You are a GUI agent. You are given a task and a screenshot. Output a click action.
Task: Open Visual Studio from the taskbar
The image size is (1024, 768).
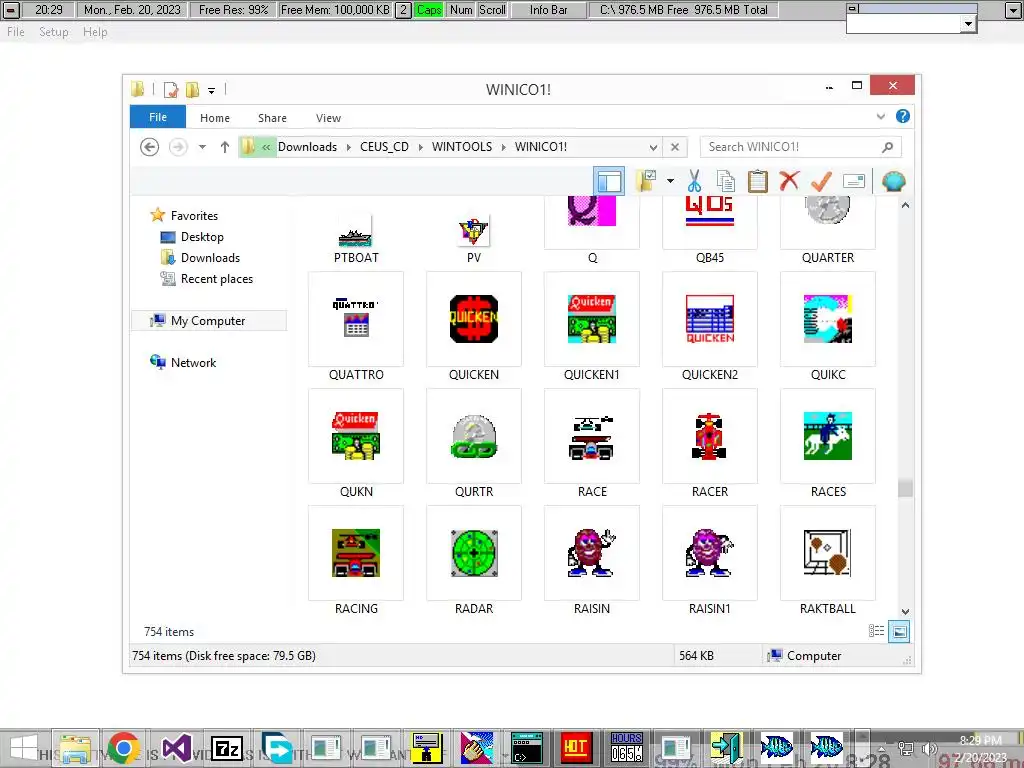176,748
